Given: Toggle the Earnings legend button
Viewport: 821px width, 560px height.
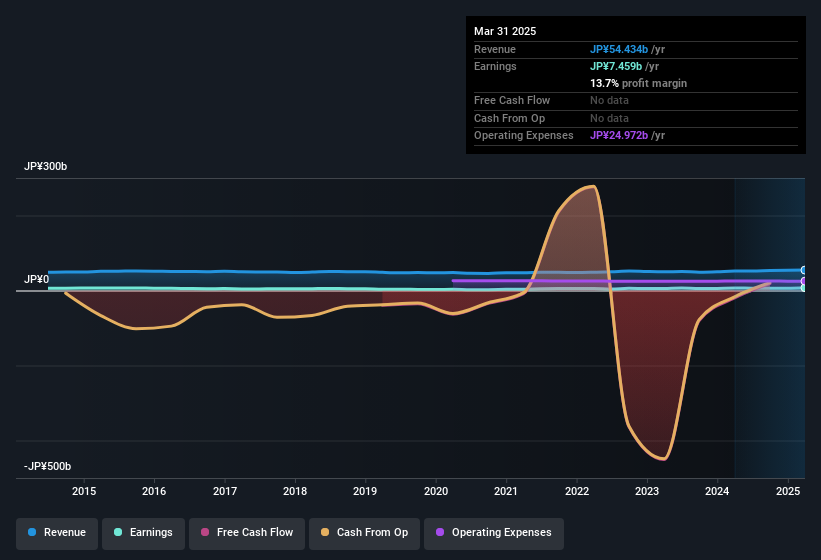Looking at the screenshot, I should click(143, 533).
